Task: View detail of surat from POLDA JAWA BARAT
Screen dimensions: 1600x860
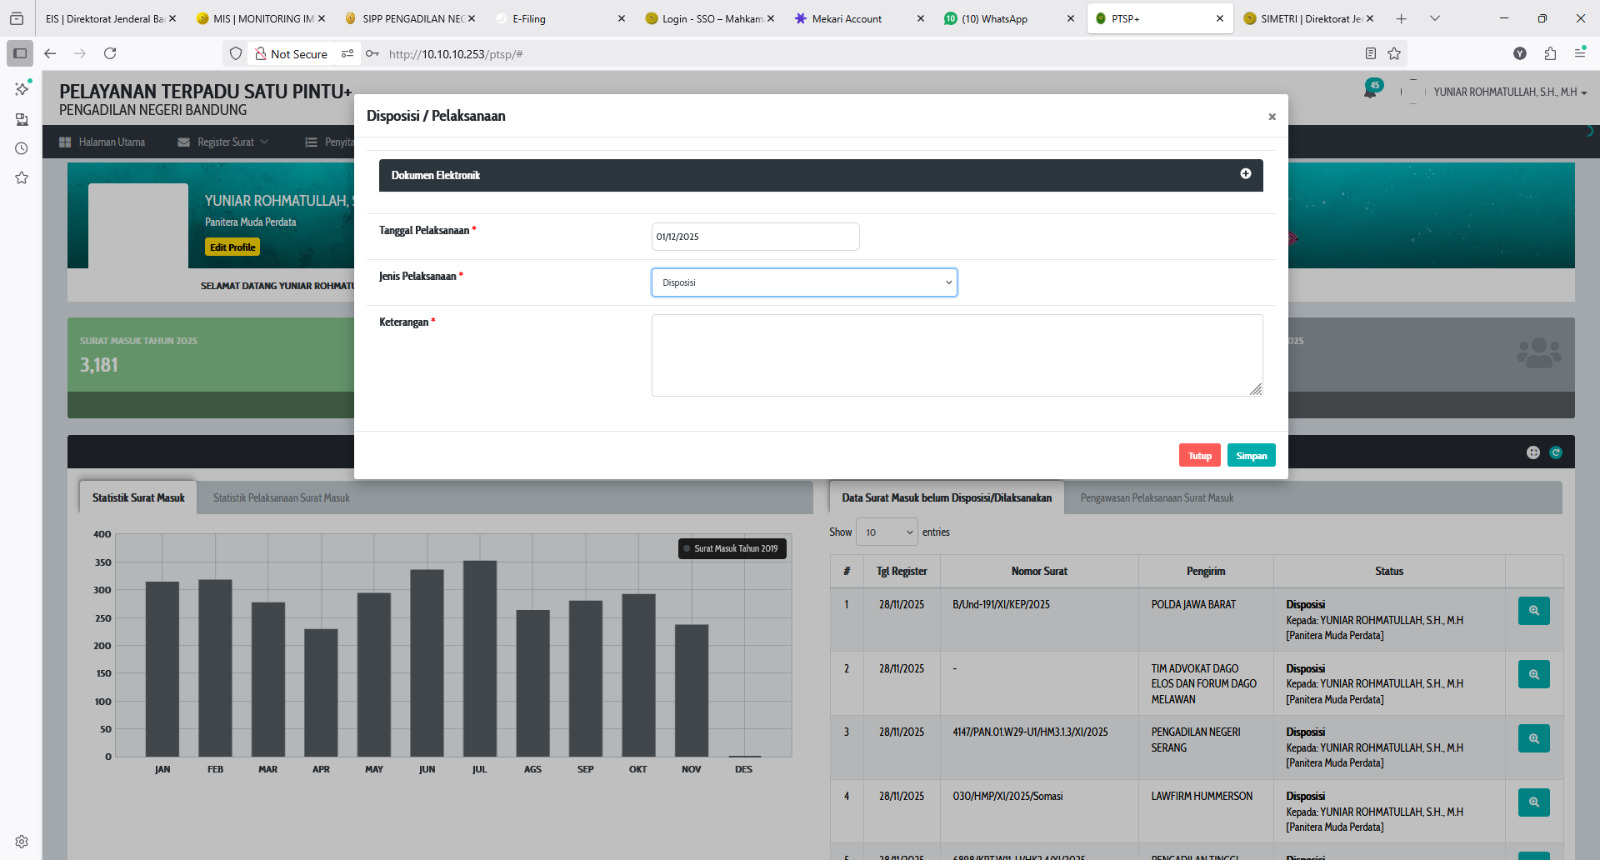Action: 1533,611
